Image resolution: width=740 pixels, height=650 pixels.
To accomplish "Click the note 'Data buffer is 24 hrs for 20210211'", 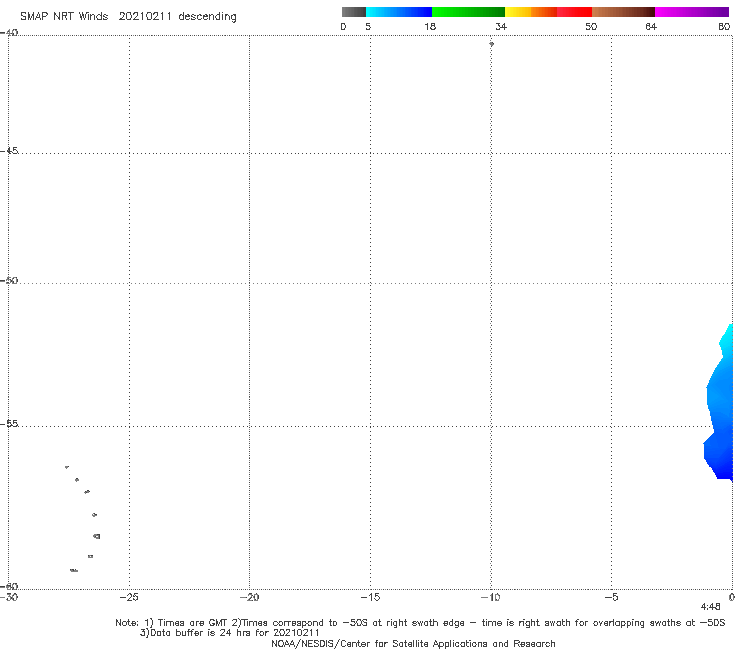I will tap(230, 633).
